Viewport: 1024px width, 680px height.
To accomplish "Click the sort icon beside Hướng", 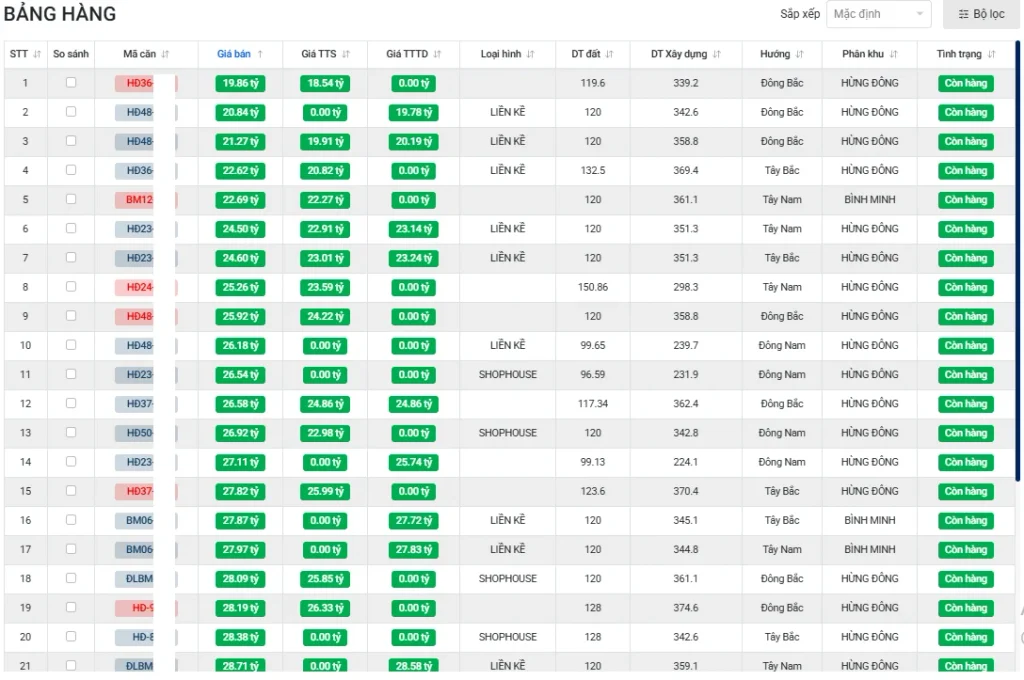I will click(x=800, y=54).
